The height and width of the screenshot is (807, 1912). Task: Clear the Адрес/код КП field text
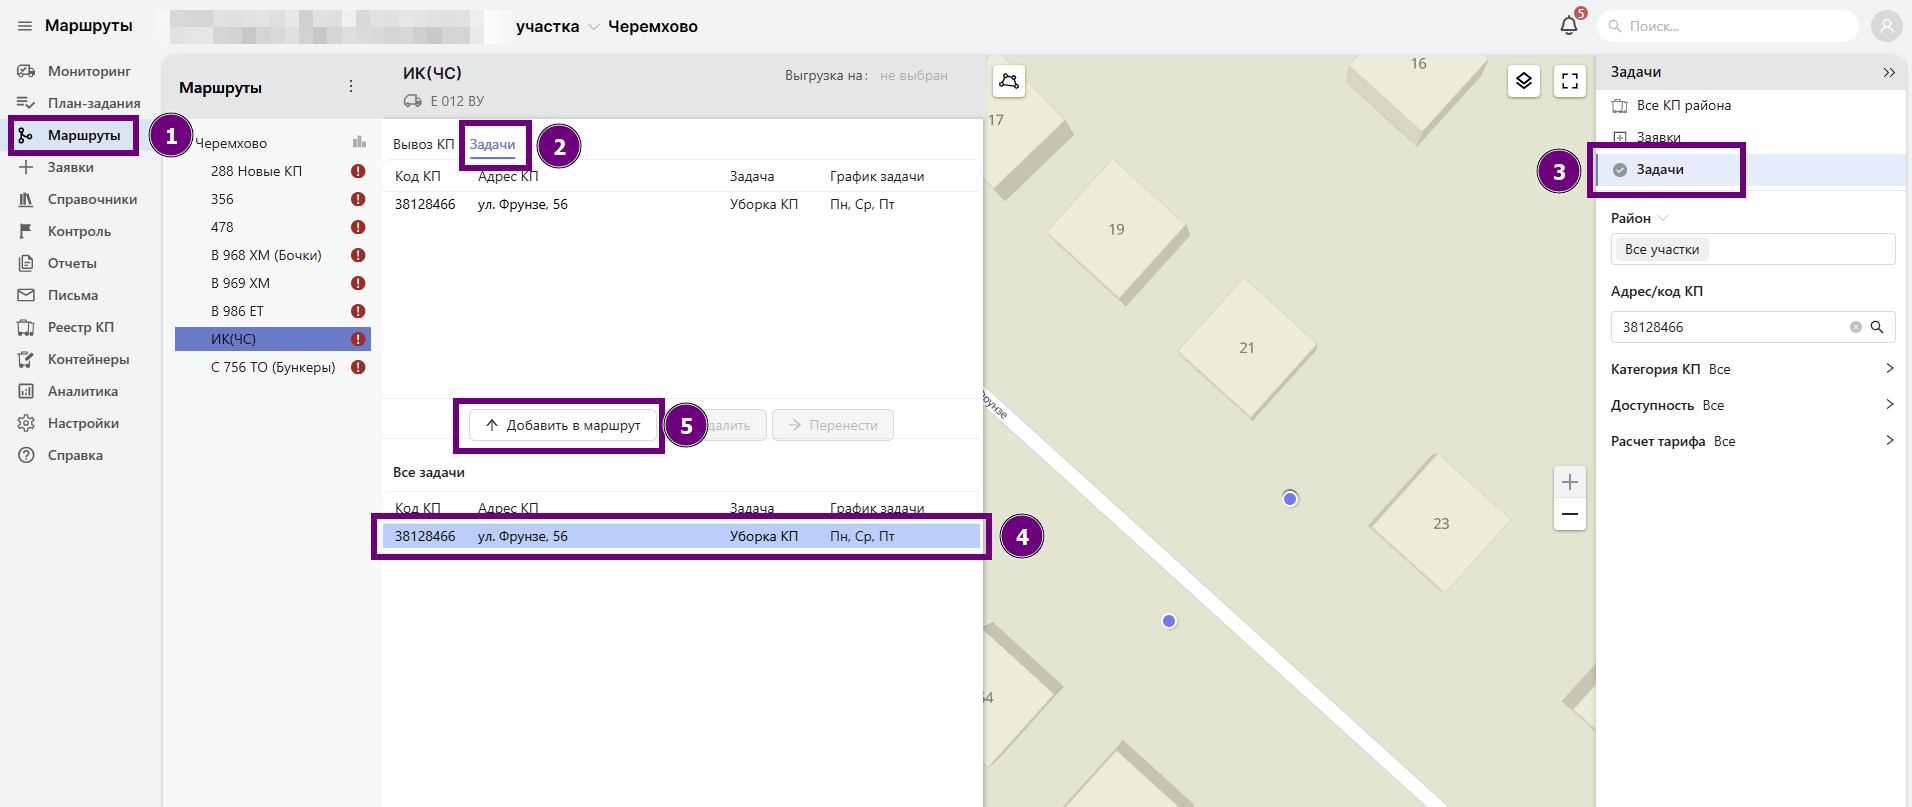pyautogui.click(x=1856, y=327)
